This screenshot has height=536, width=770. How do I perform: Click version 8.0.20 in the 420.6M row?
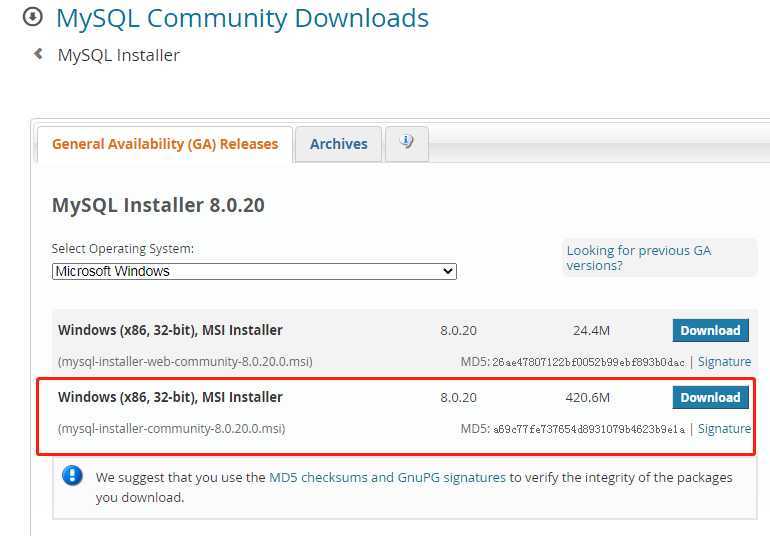click(458, 397)
